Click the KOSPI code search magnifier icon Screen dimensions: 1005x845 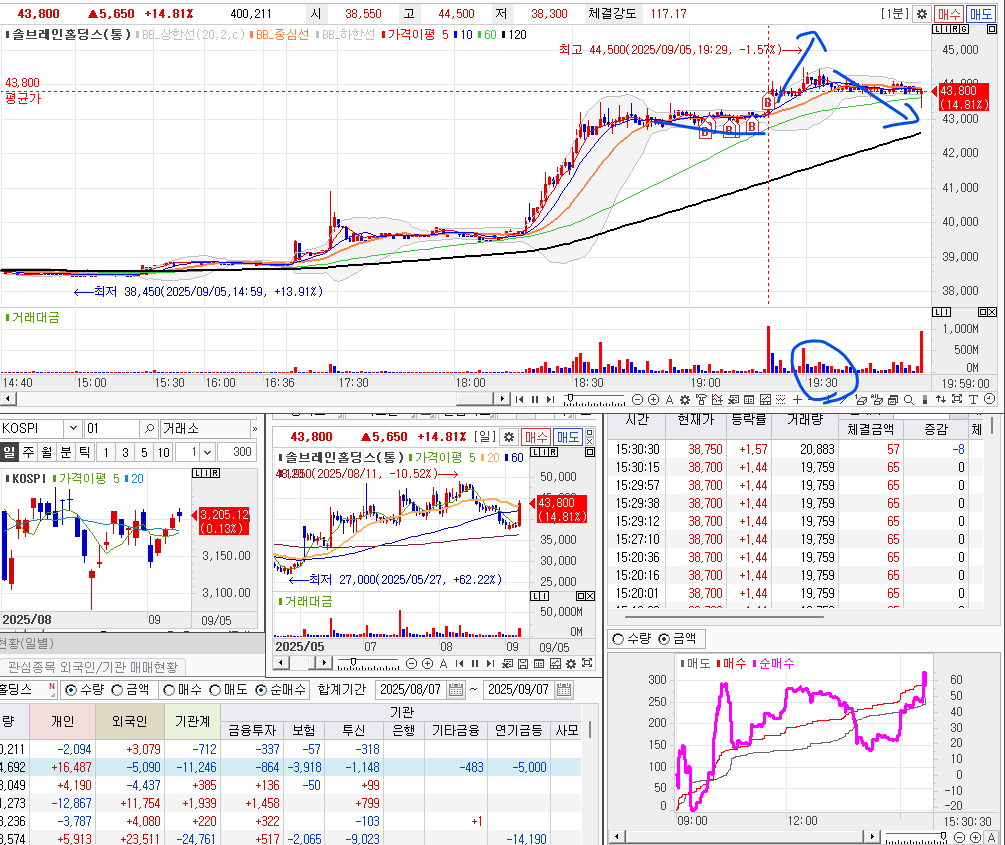[x=149, y=428]
